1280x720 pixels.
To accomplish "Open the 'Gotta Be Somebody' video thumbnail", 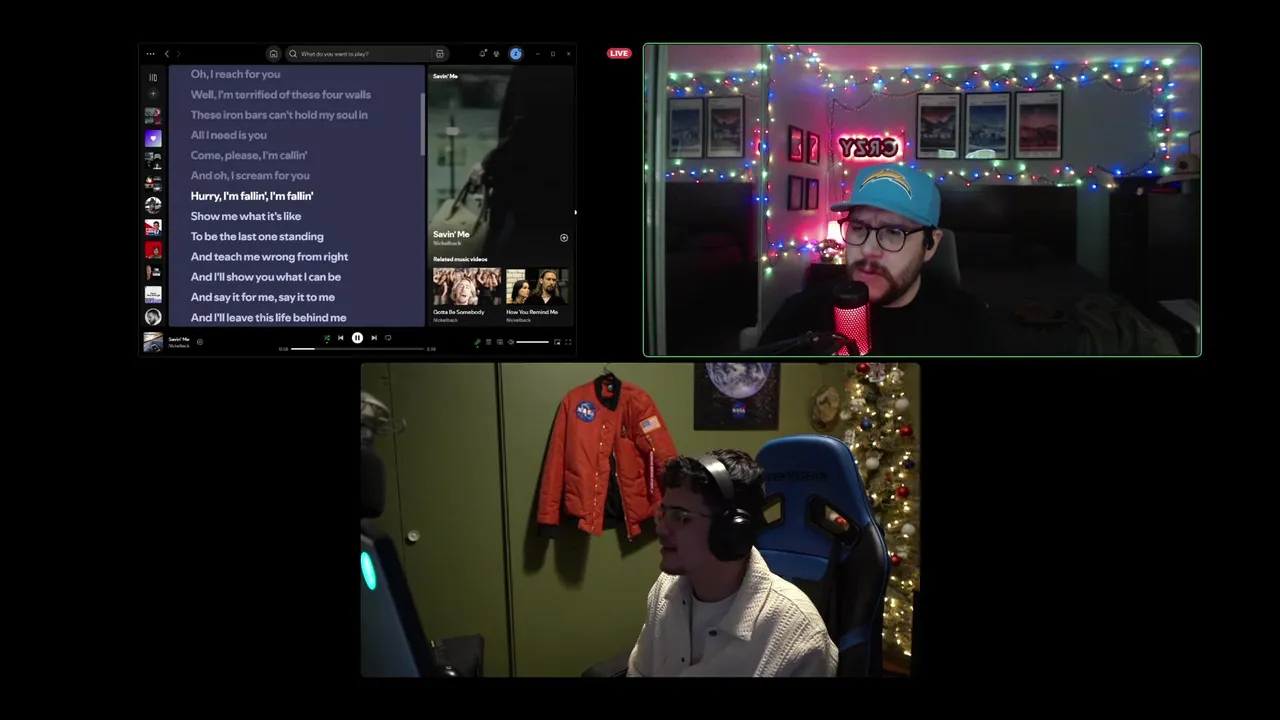I will [x=467, y=286].
